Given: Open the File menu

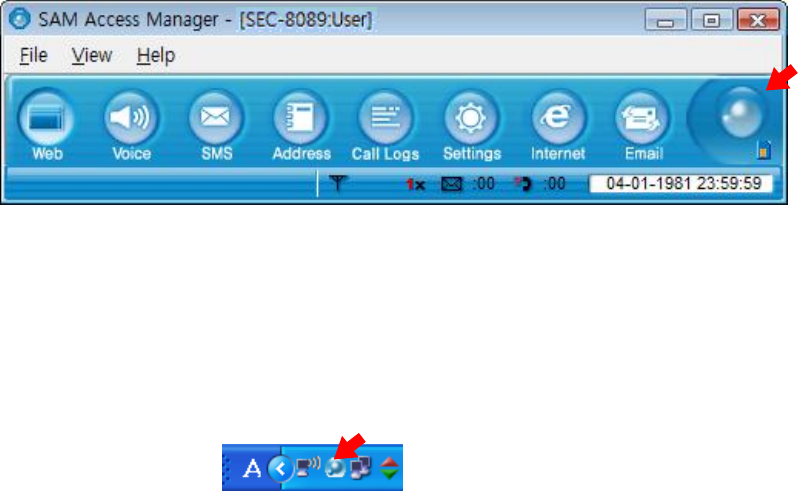Looking at the screenshot, I should click(34, 55).
